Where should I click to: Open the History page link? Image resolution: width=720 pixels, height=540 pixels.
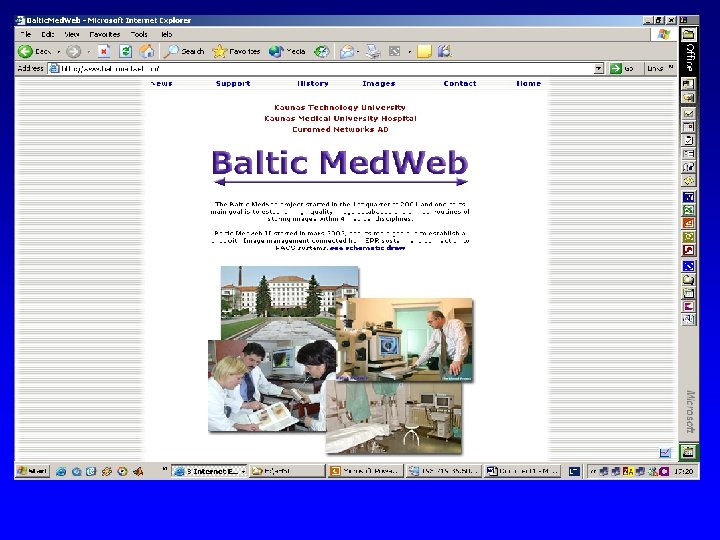313,84
